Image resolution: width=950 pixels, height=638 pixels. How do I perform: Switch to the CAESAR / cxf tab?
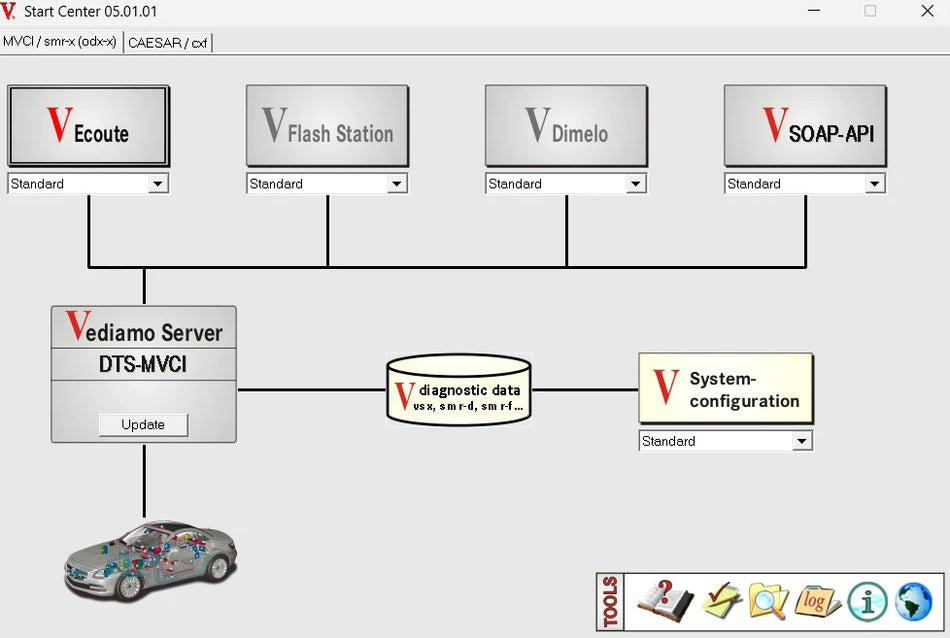(168, 43)
